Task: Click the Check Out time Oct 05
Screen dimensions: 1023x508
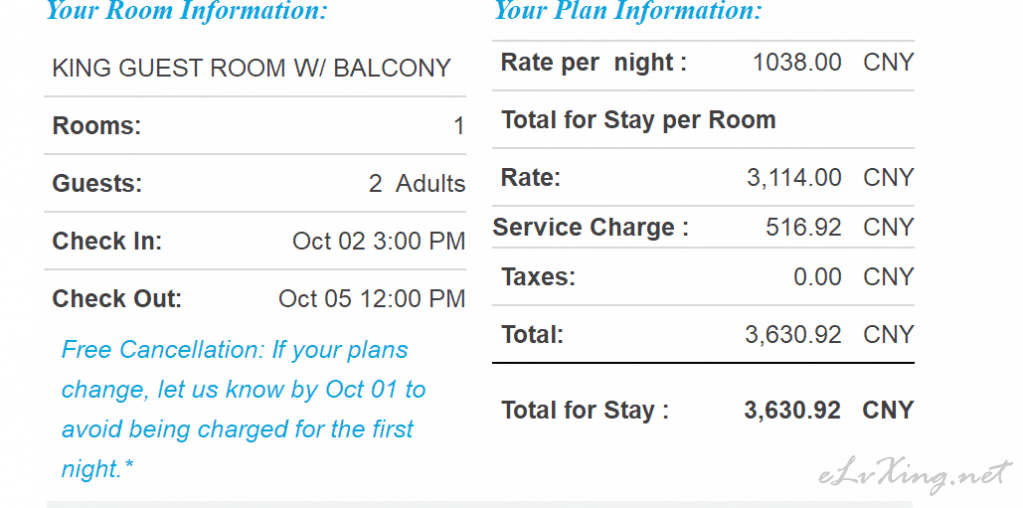Action: [x=372, y=299]
